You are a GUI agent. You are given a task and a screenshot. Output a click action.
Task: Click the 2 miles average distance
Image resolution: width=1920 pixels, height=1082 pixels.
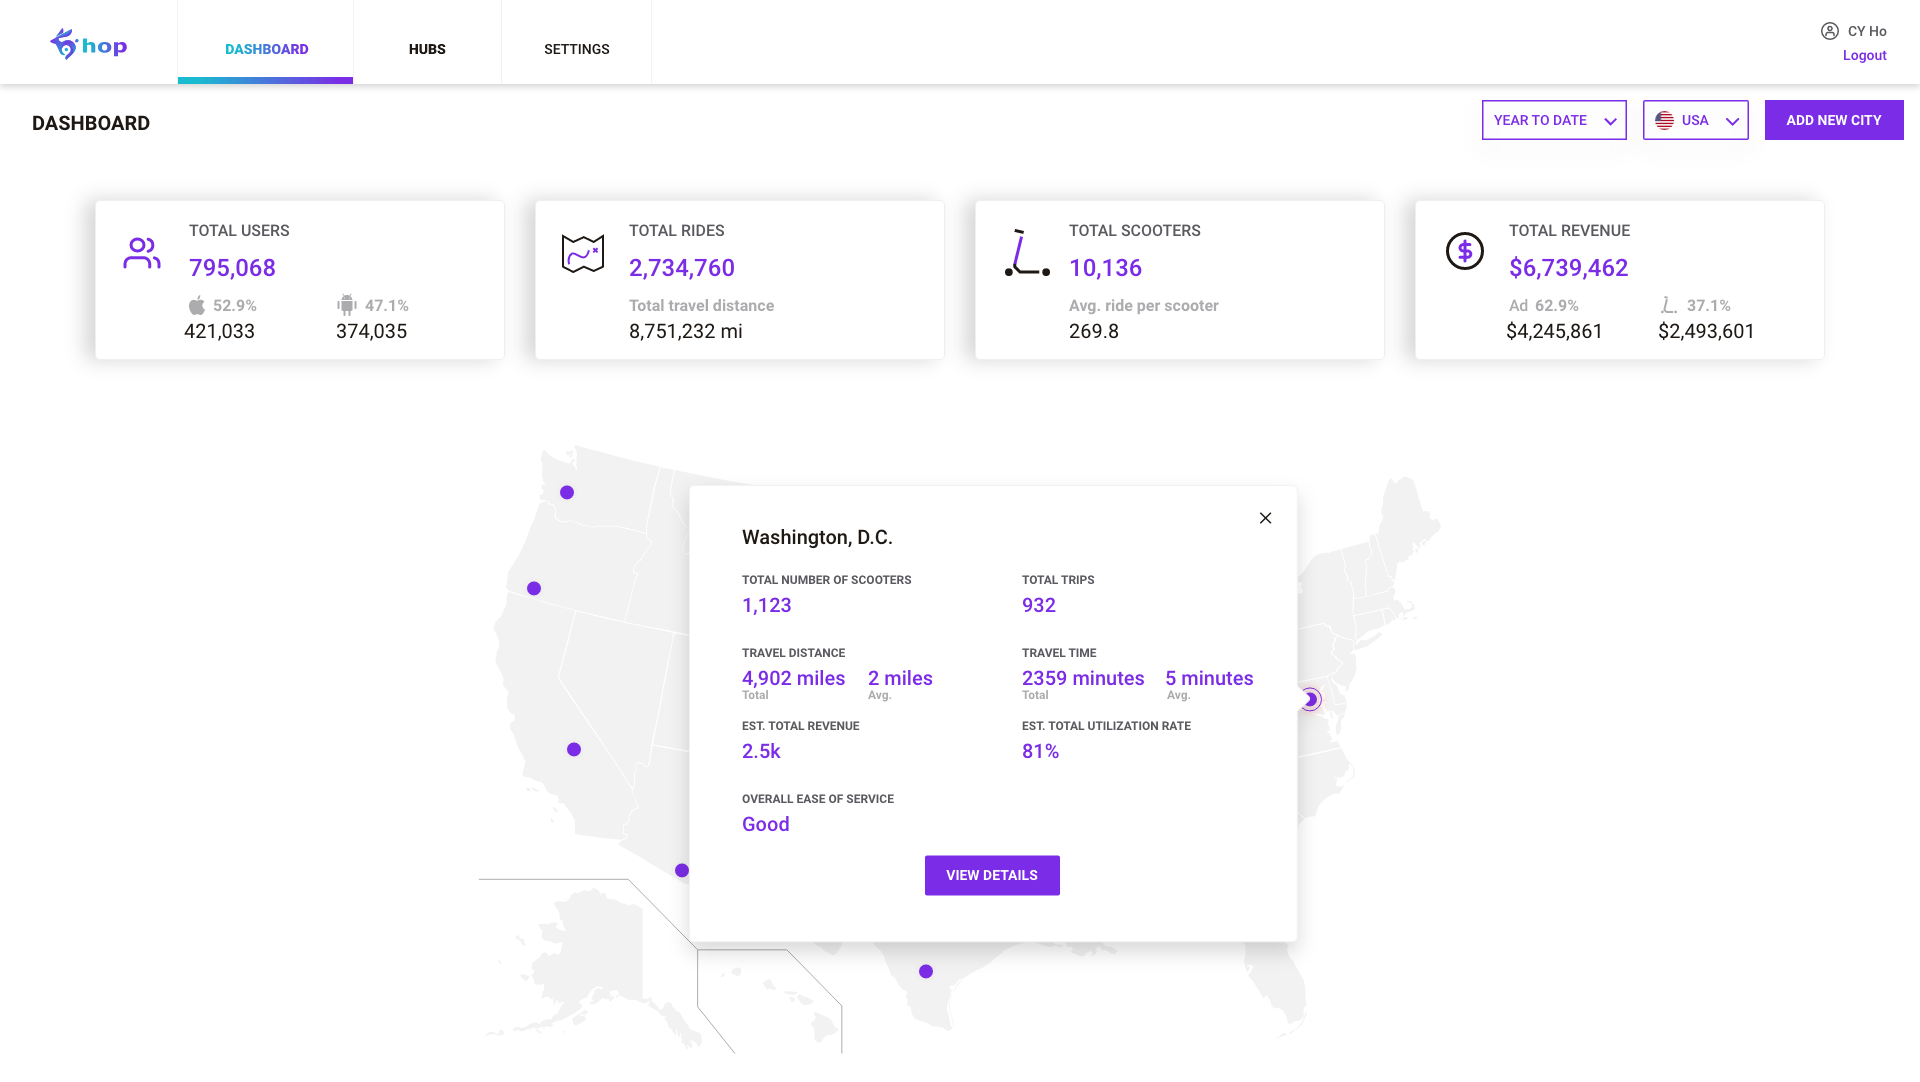click(x=900, y=678)
